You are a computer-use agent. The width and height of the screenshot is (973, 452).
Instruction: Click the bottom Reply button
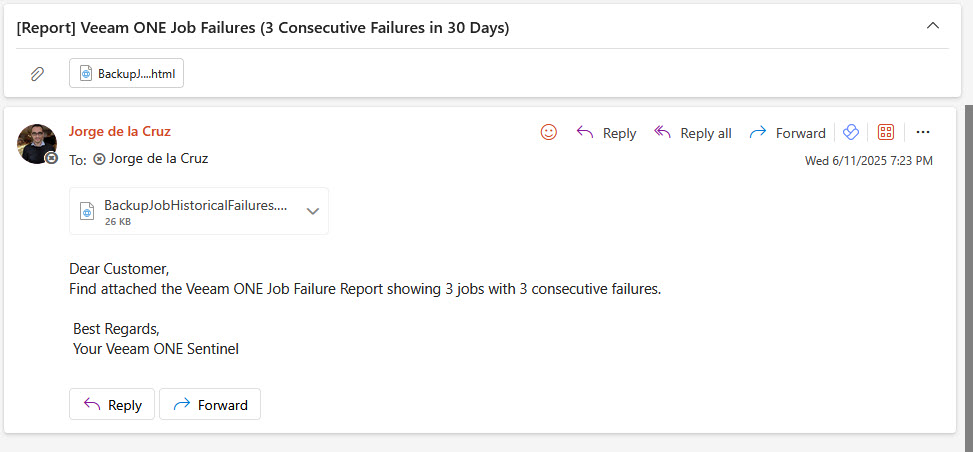[x=112, y=404]
